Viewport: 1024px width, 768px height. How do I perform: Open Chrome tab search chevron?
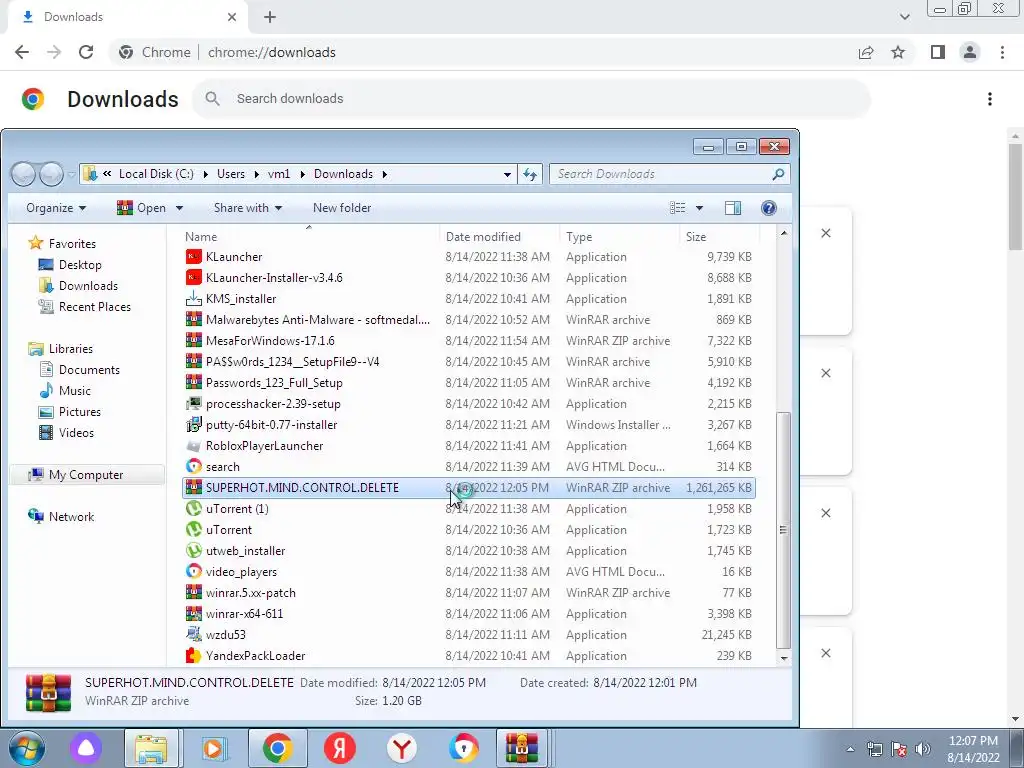[904, 17]
